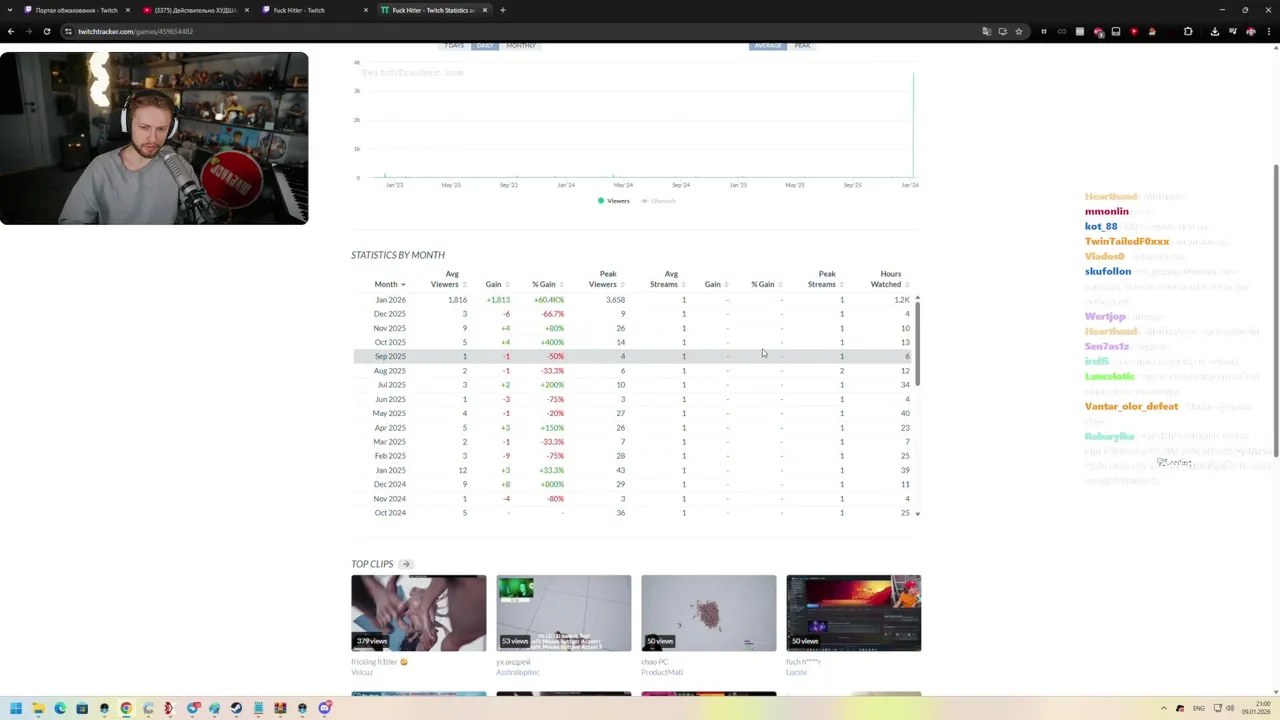Select the 'Dec 2024' table row

(x=634, y=484)
